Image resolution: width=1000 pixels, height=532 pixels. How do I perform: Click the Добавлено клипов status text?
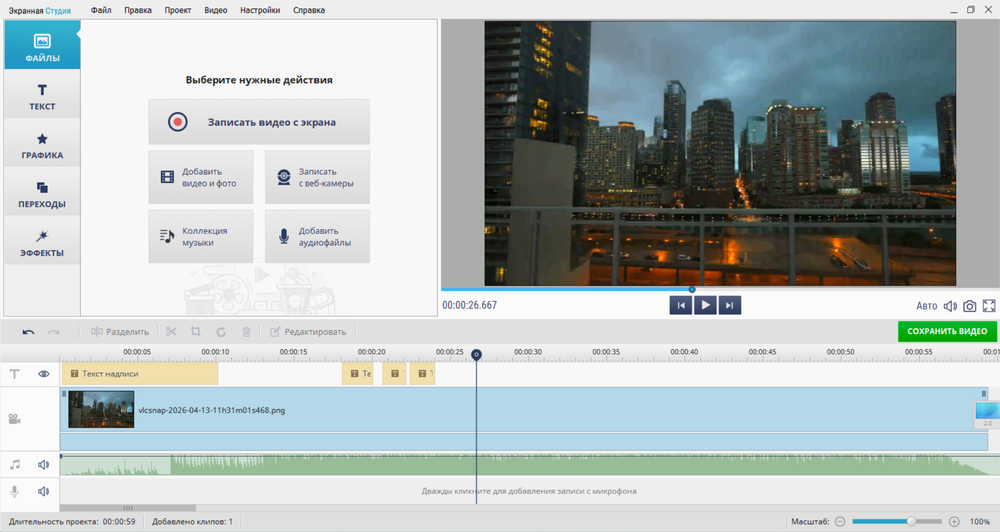(x=192, y=522)
